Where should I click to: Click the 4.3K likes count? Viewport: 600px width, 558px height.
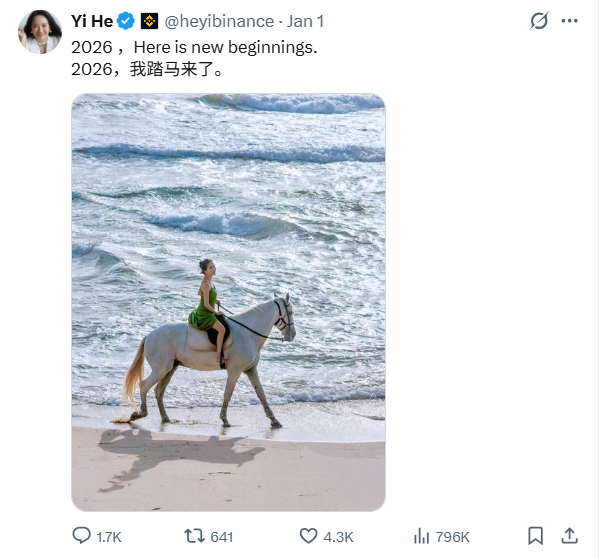(x=339, y=536)
